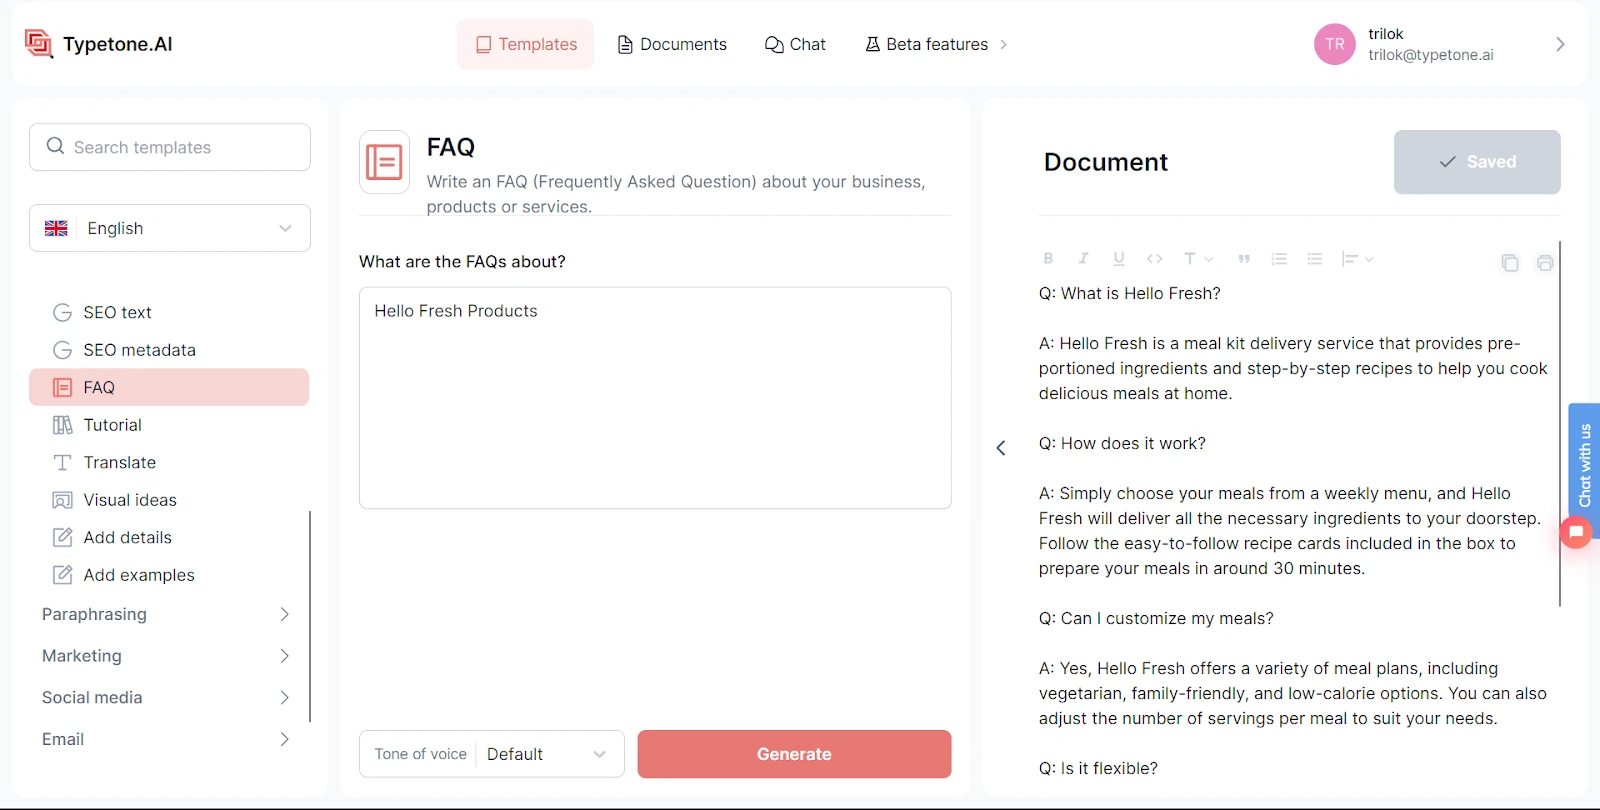The height and width of the screenshot is (810, 1600).
Task: Click the template sidebar scrollbar
Action: click(310, 616)
